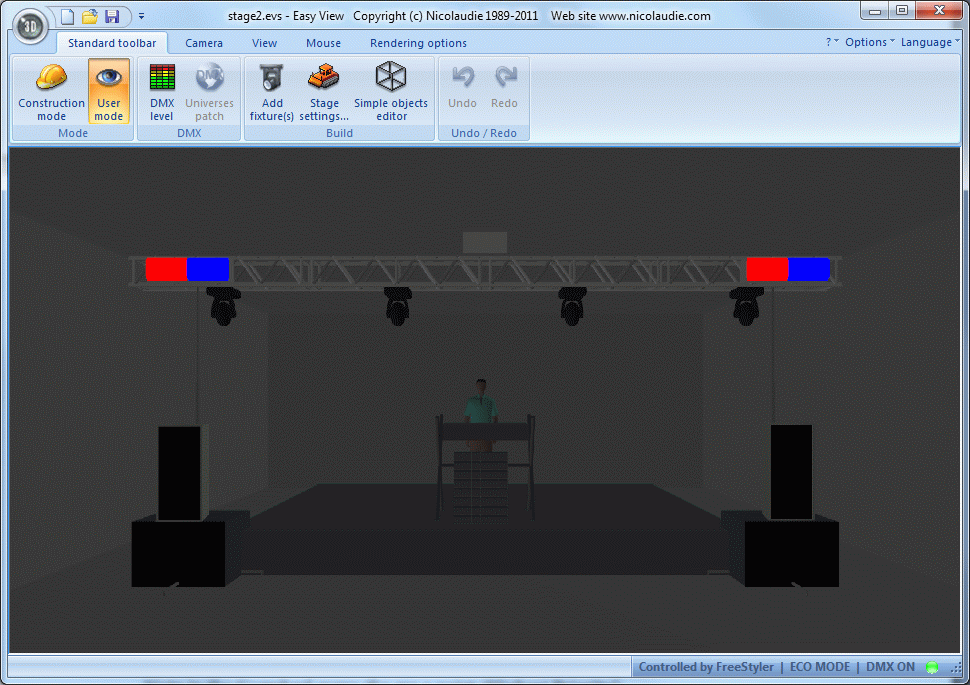This screenshot has width=970, height=685.
Task: Click 'DMX ON' status bar text
Action: pyautogui.click(x=890, y=667)
